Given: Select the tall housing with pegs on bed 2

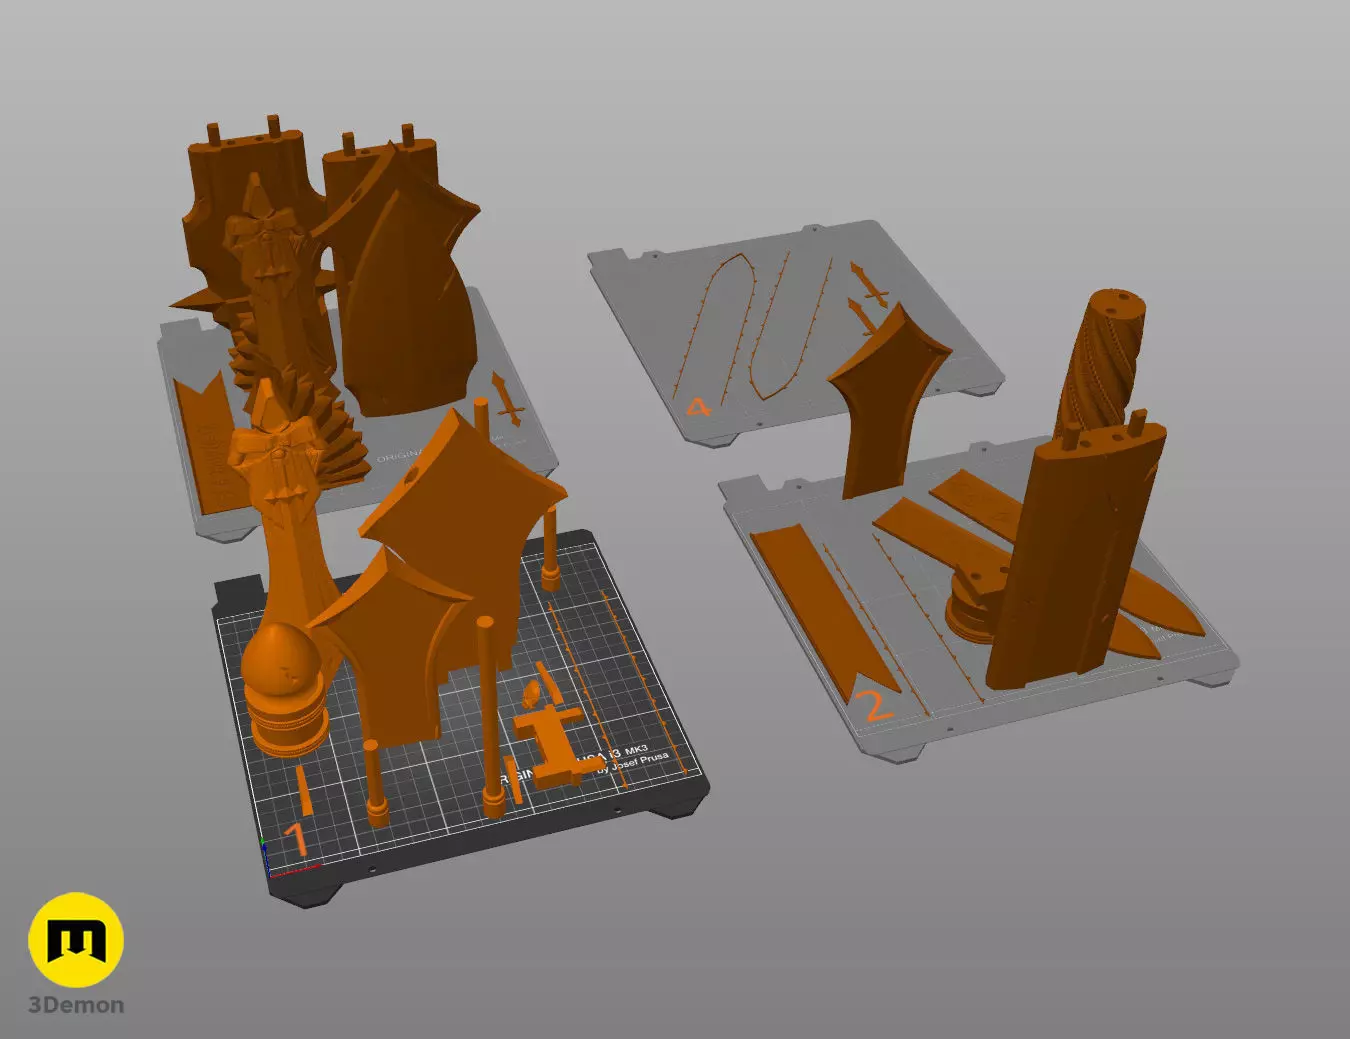Looking at the screenshot, I should click(1075, 557).
